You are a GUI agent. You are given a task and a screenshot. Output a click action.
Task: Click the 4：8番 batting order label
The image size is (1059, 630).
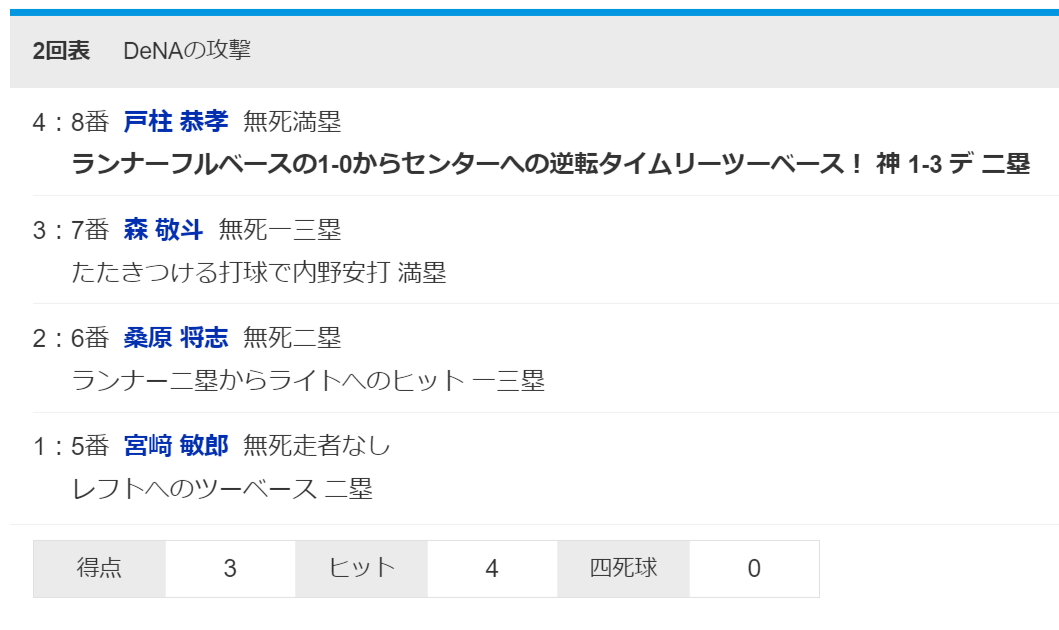(x=70, y=122)
